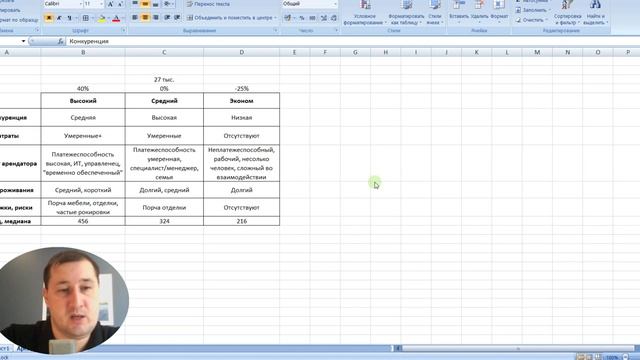Select cell showing 27 тыс.

(164, 80)
